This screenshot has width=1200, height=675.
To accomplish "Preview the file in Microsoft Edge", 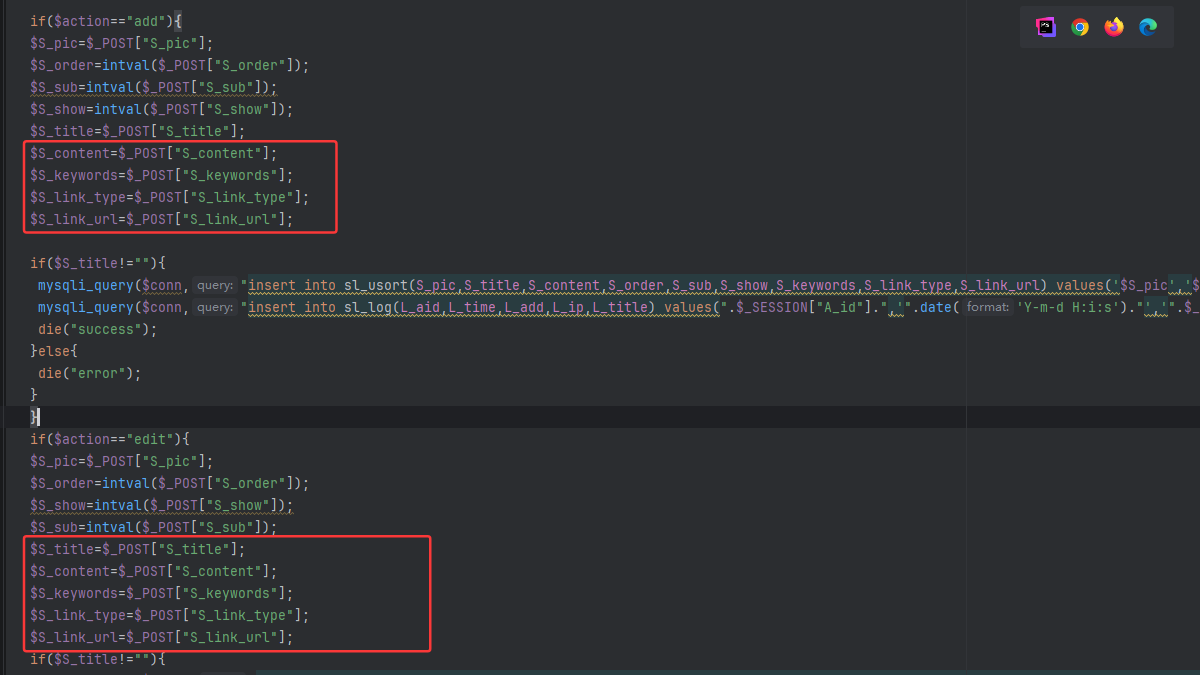I will click(1148, 27).
